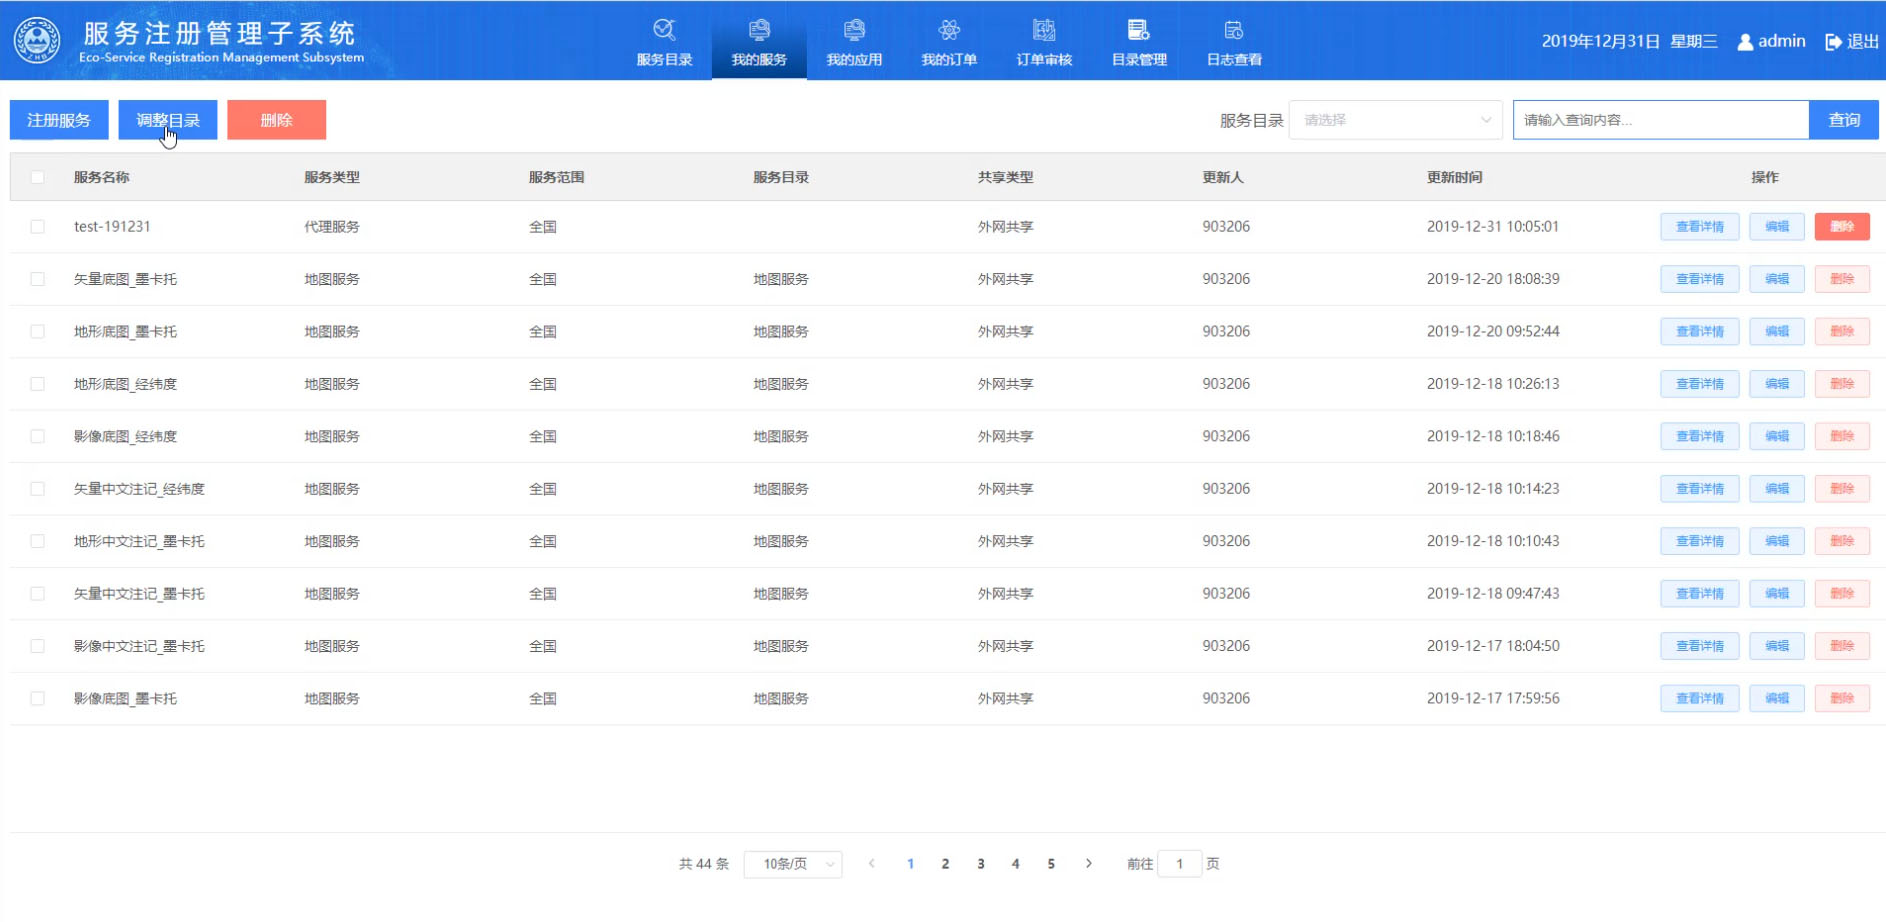1886x922 pixels.
Task: Click the service directory nav icon
Action: [x=664, y=30]
